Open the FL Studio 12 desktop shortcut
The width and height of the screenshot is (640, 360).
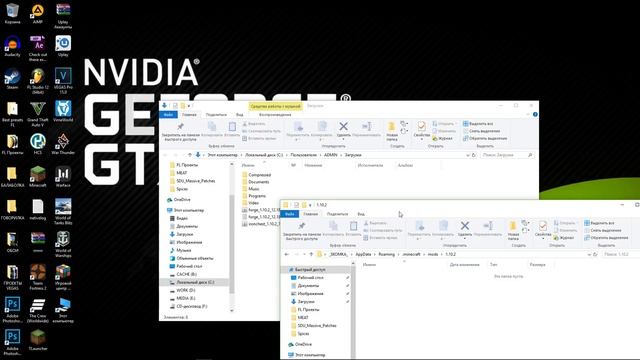(38, 80)
